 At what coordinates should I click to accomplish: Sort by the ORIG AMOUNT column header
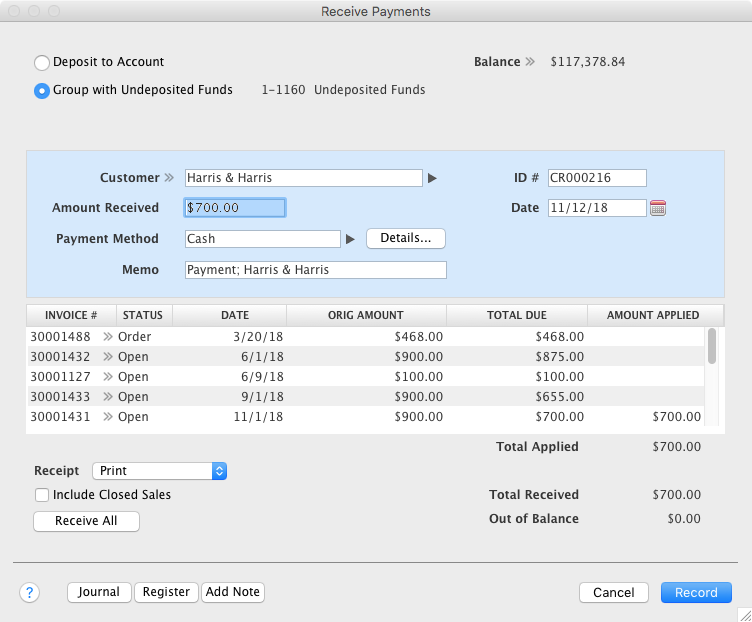click(x=366, y=315)
